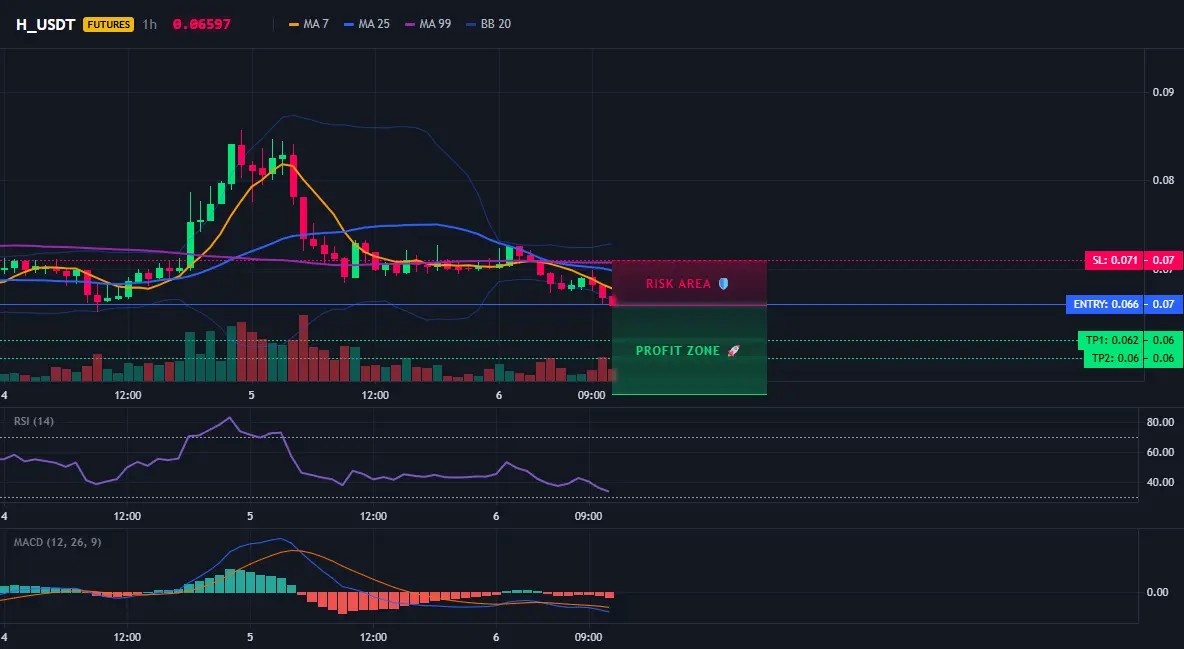Screen dimensions: 1184x649
Task: Select the 1h timeframe label
Action: [150, 24]
